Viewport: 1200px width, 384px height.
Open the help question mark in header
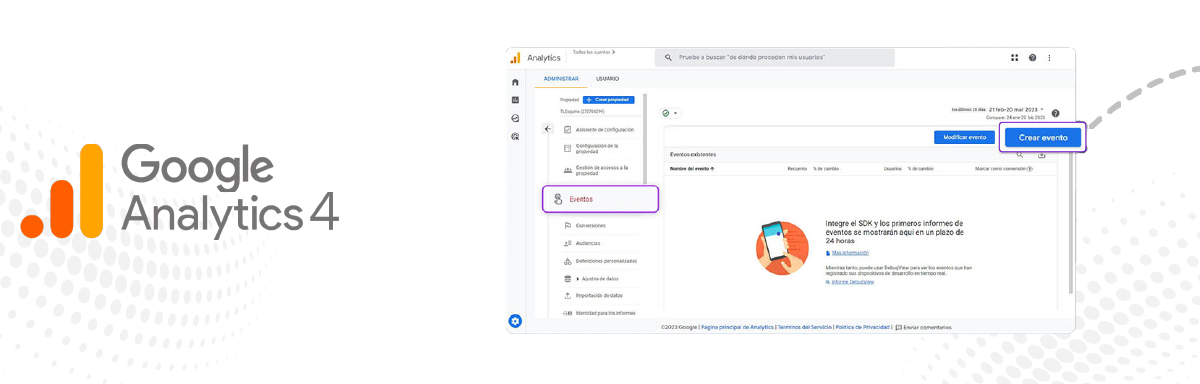coord(1032,58)
